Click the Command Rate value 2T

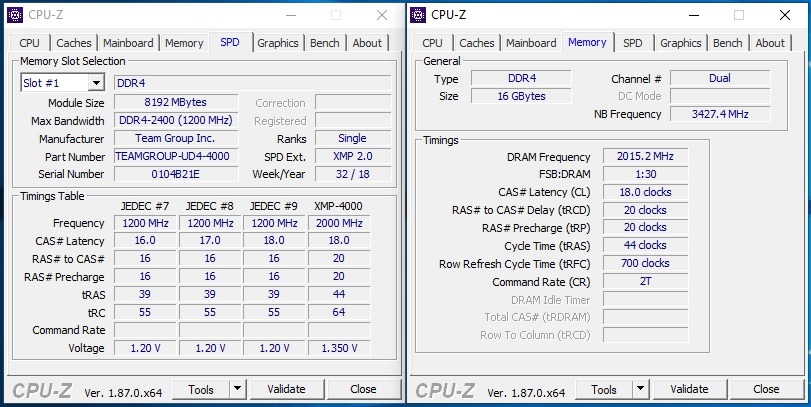click(645, 281)
